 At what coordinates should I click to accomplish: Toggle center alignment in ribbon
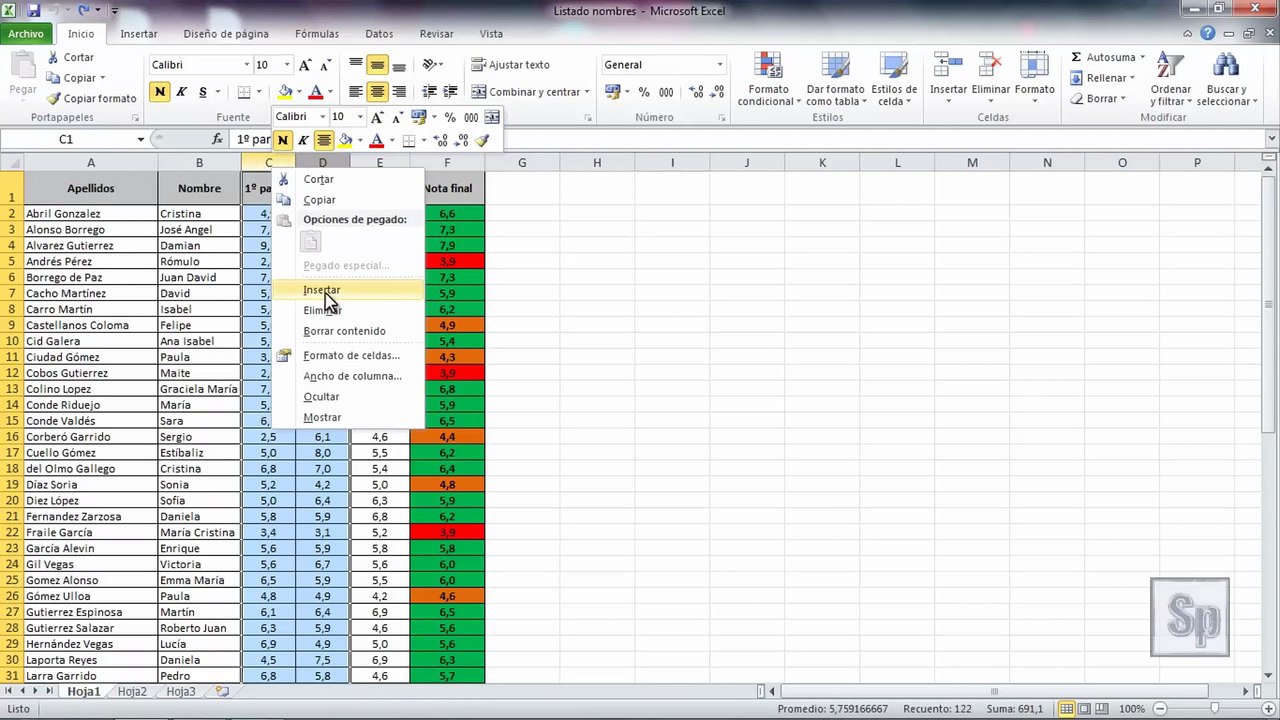click(377, 92)
